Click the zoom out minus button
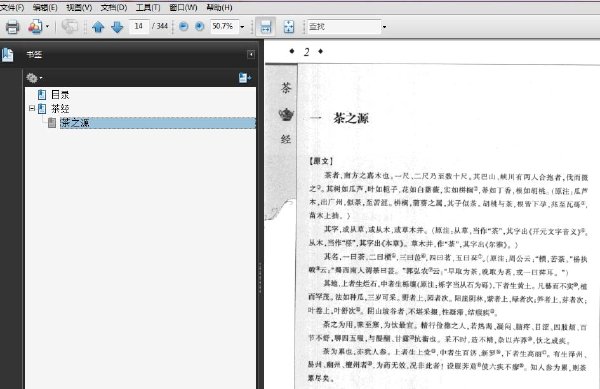Viewport: 600px width, 389px height. click(184, 26)
